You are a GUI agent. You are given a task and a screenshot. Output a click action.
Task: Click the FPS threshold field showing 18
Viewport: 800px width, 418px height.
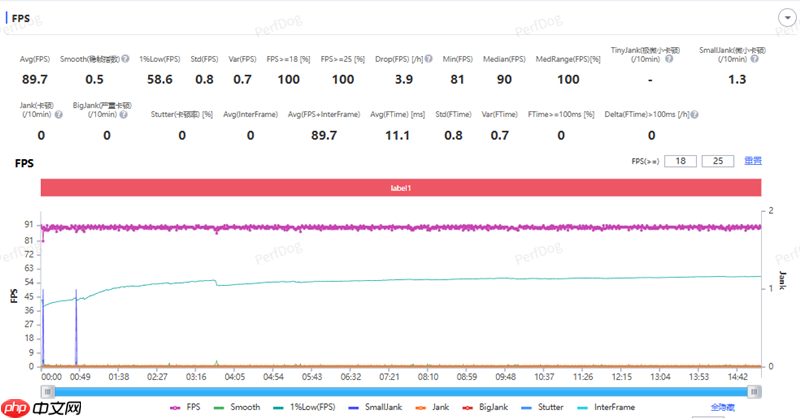point(681,160)
